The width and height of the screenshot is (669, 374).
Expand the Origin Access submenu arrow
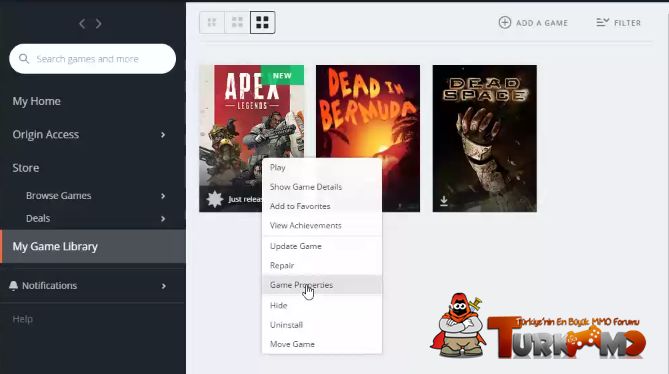pos(163,135)
